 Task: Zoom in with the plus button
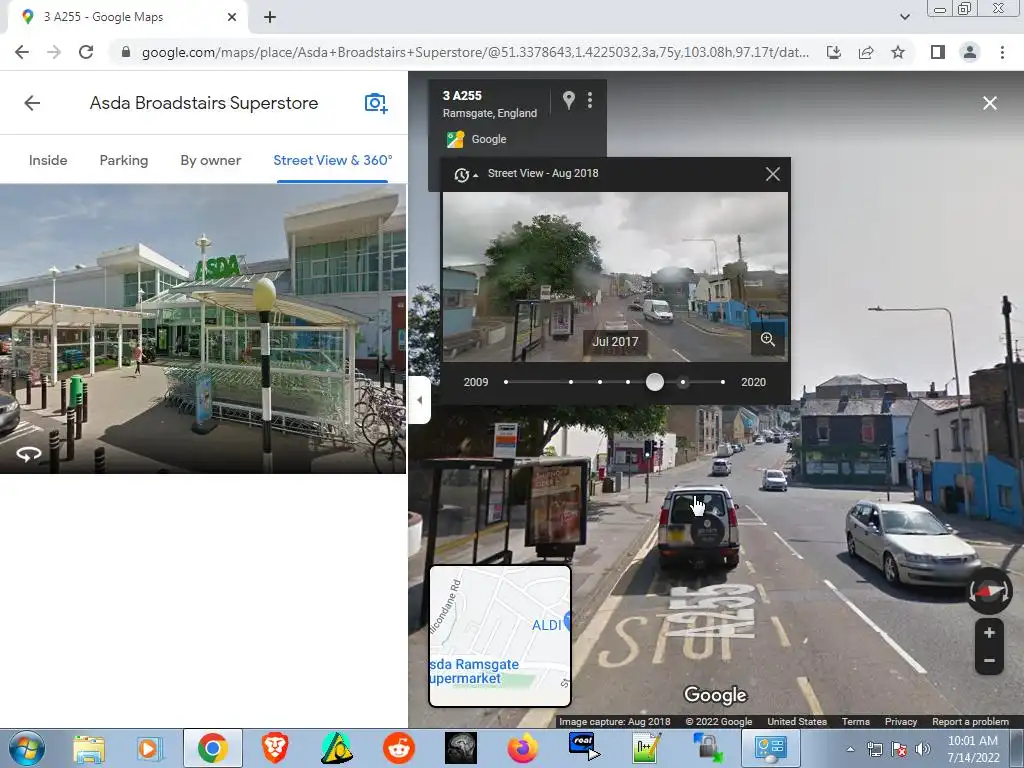click(989, 632)
